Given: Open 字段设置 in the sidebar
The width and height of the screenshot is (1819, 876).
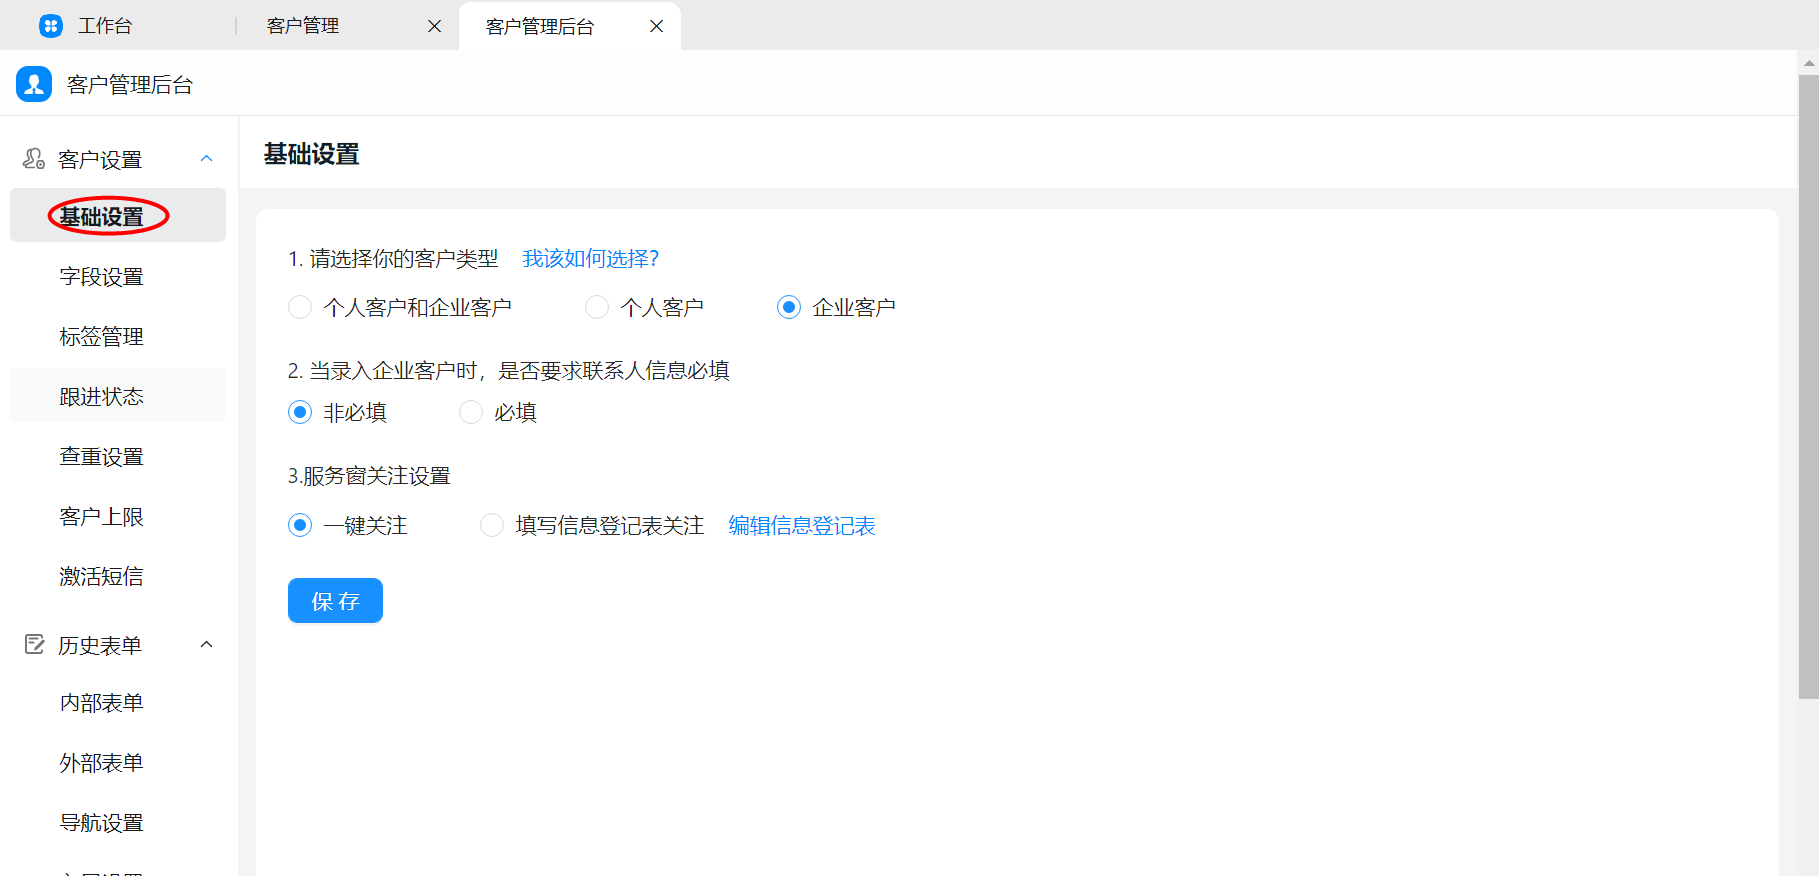Looking at the screenshot, I should pos(118,276).
